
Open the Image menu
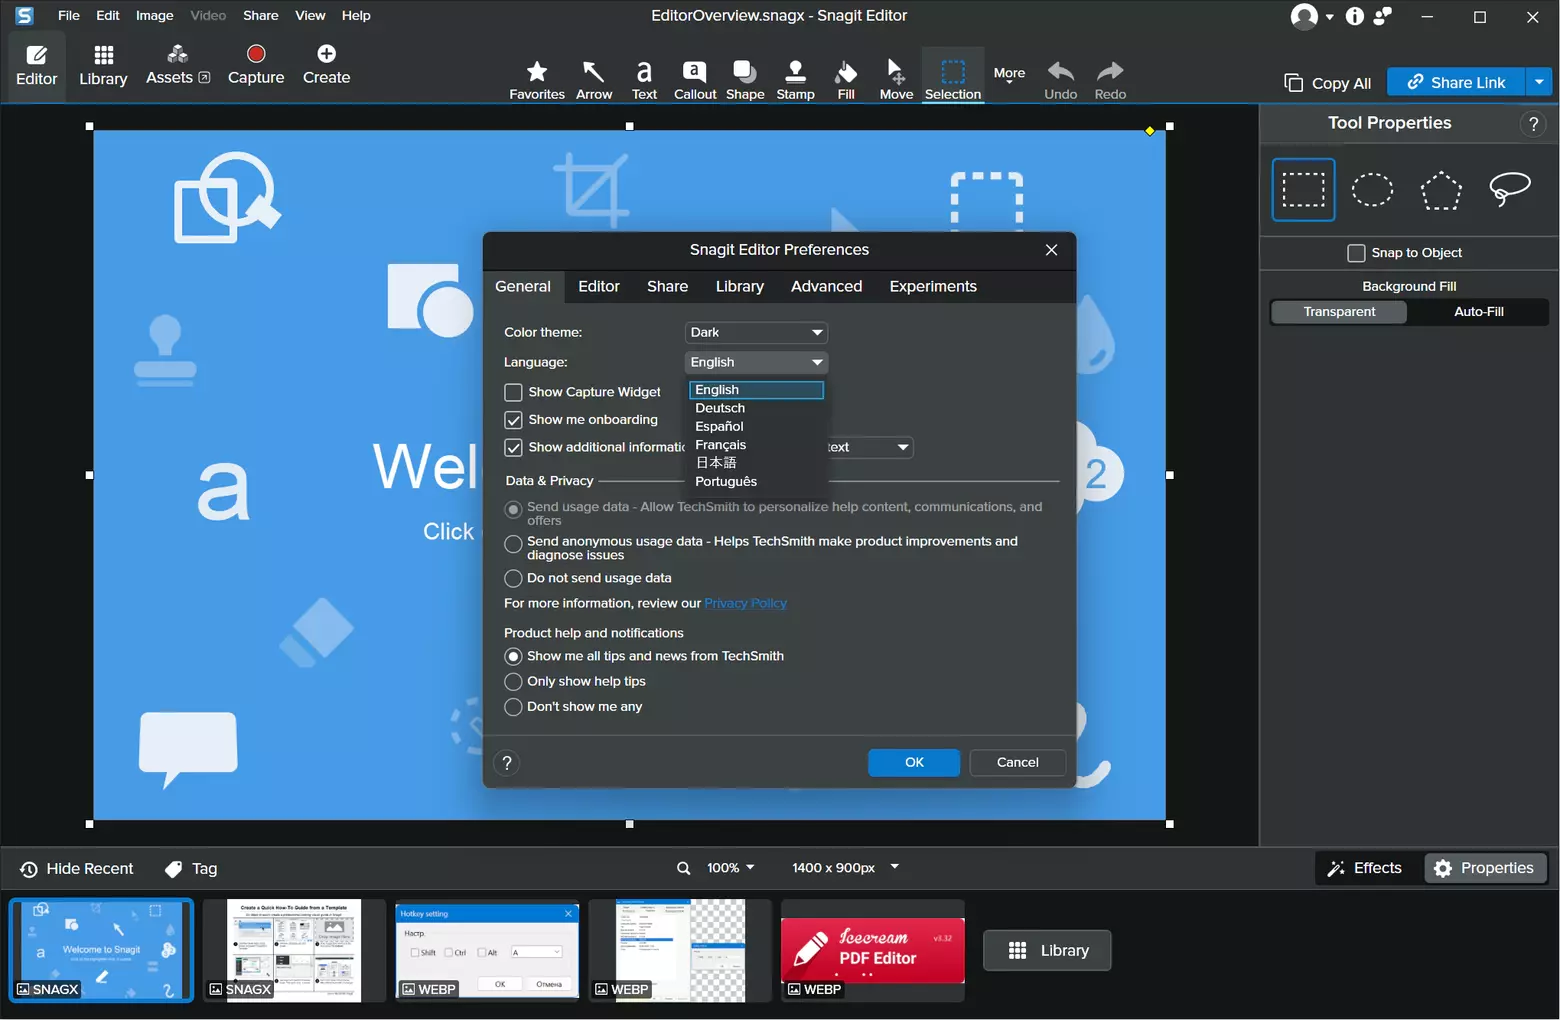tap(154, 16)
